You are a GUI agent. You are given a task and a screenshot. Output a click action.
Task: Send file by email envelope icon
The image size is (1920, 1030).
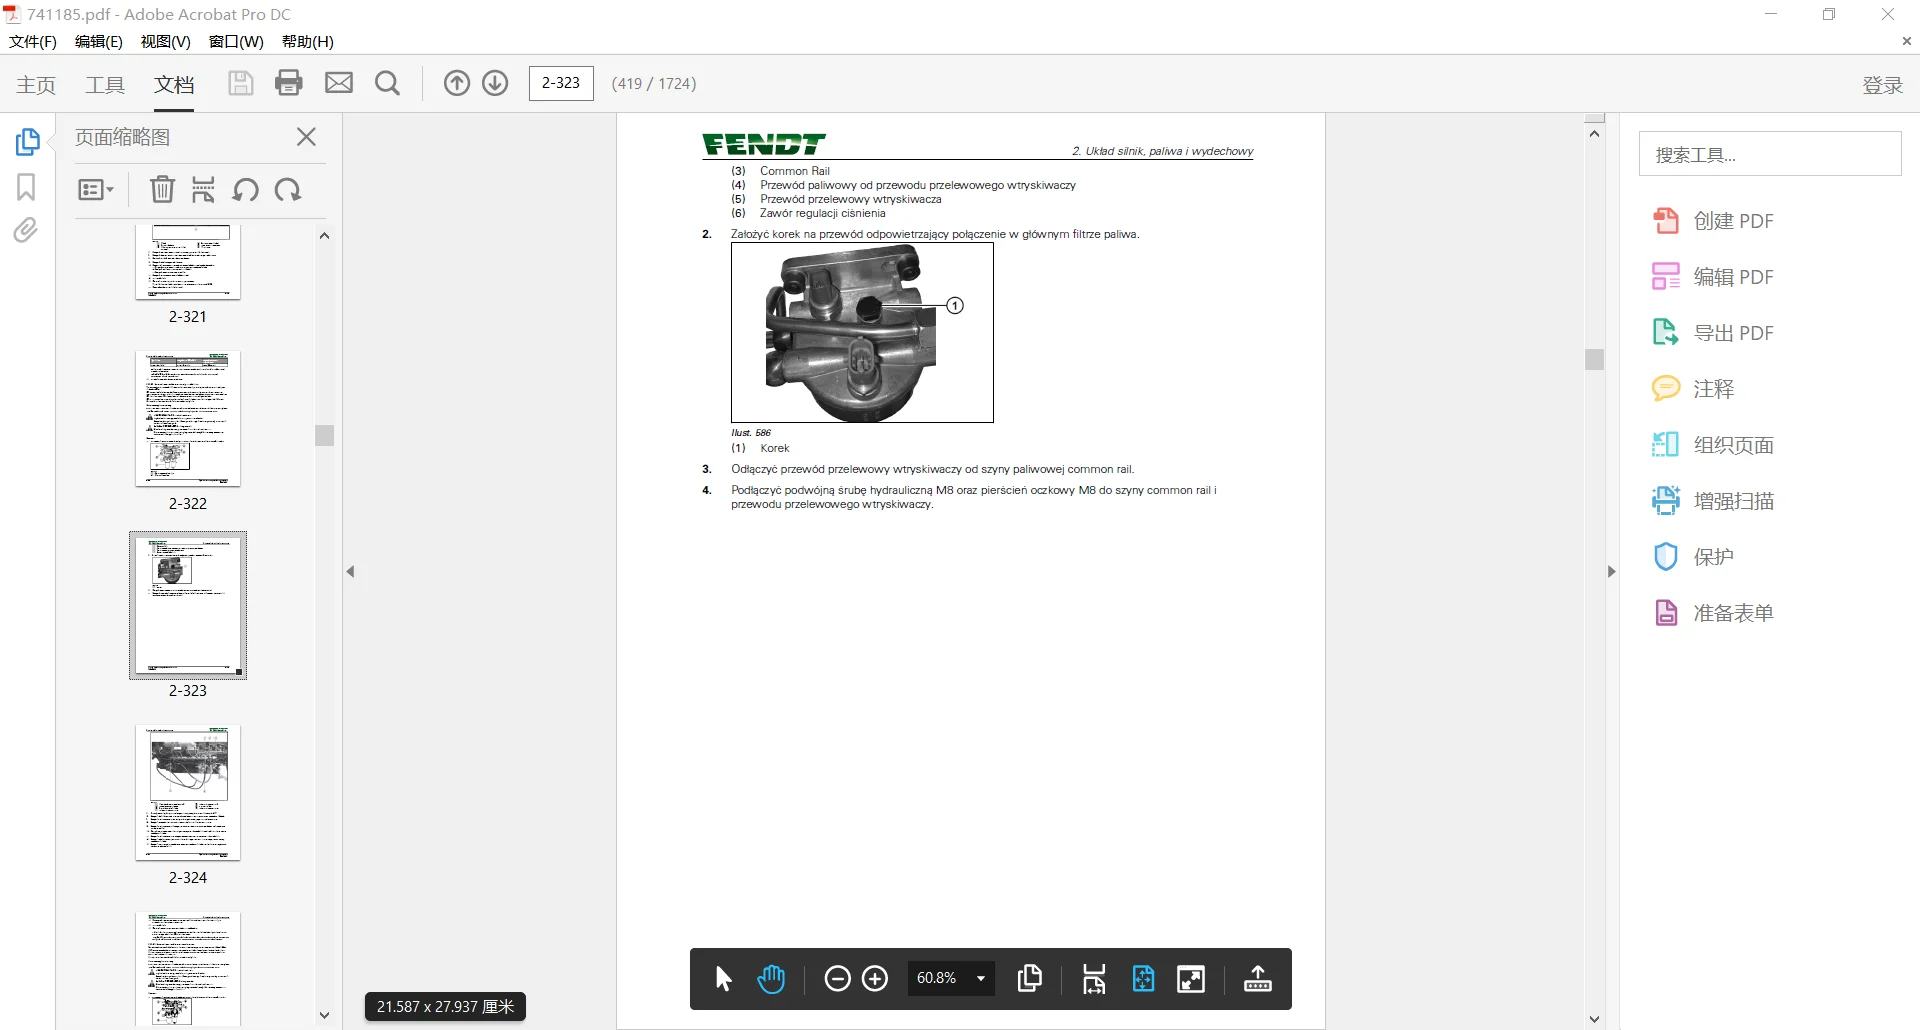339,83
